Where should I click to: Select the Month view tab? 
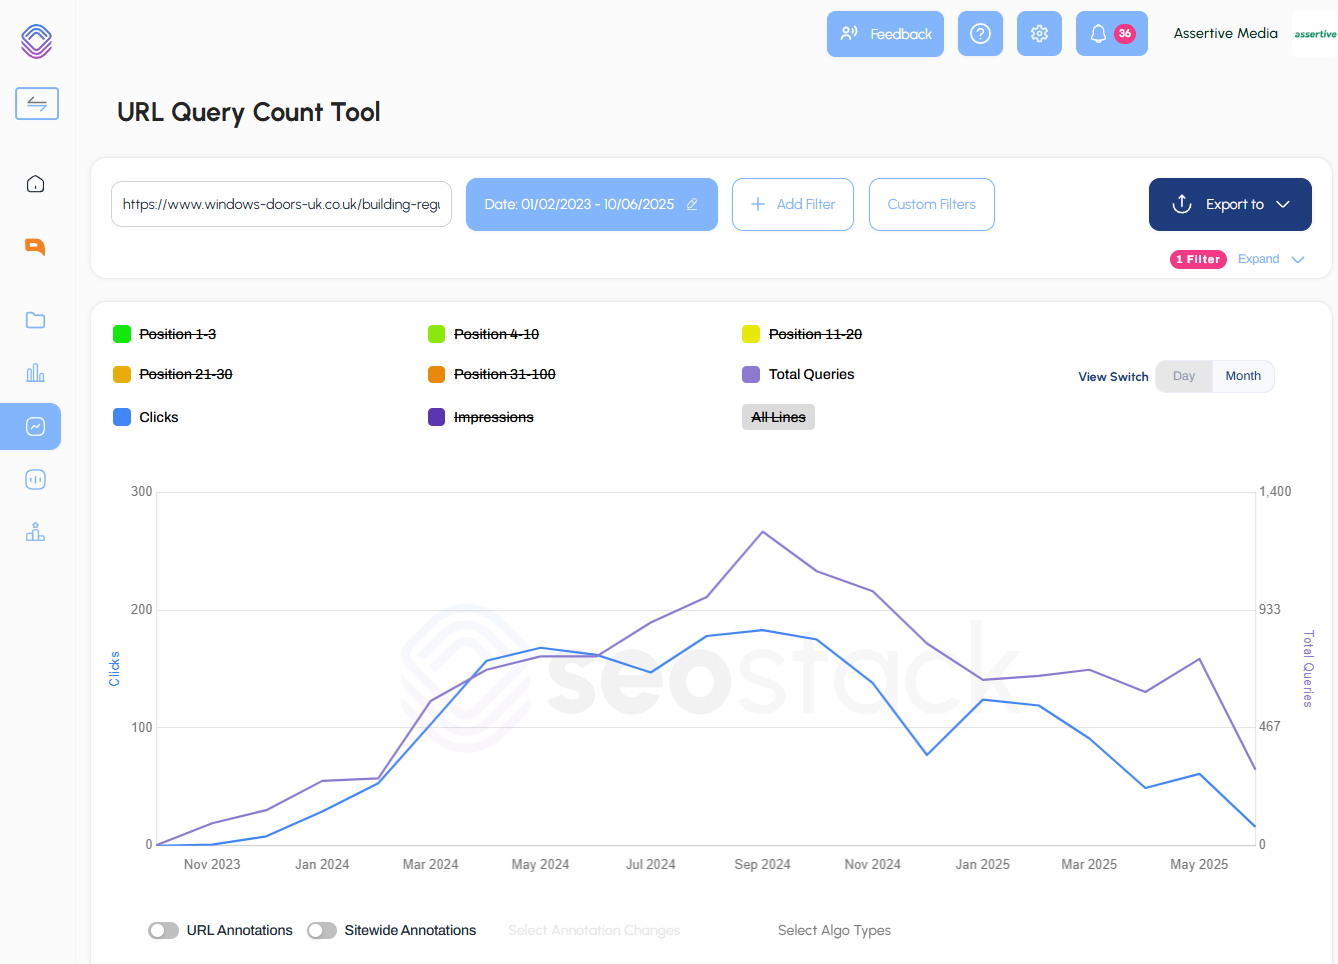click(x=1243, y=376)
